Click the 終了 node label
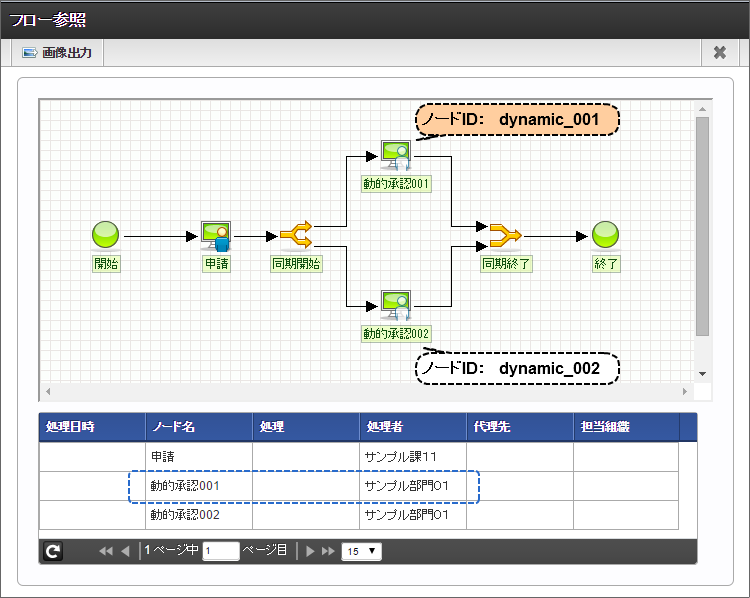Viewport: 750px width, 598px height. click(606, 264)
